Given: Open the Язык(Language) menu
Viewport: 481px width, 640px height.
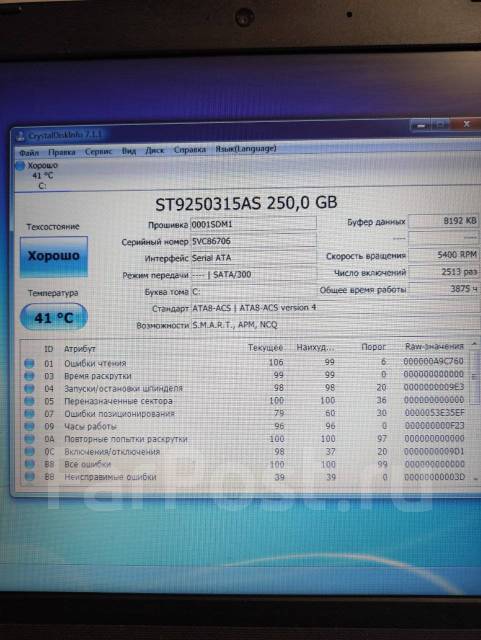Looking at the screenshot, I should coord(246,149).
